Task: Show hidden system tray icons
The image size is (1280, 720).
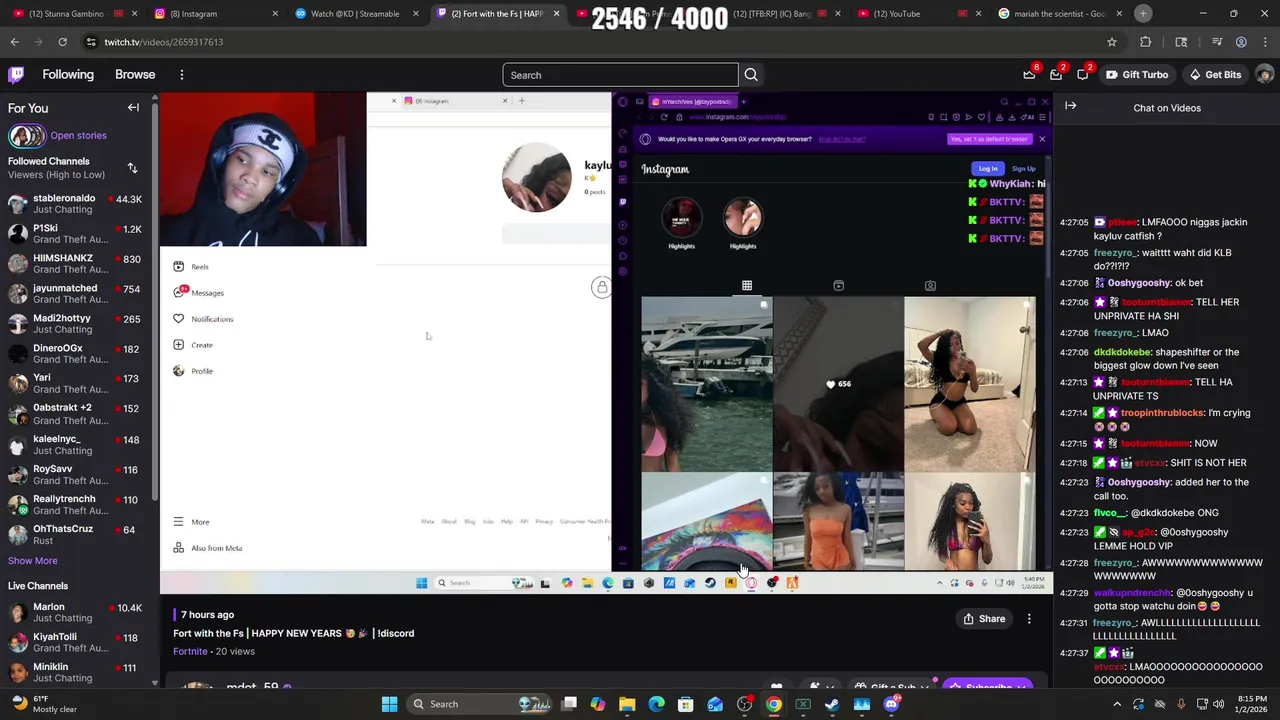Action: pos(1117,704)
